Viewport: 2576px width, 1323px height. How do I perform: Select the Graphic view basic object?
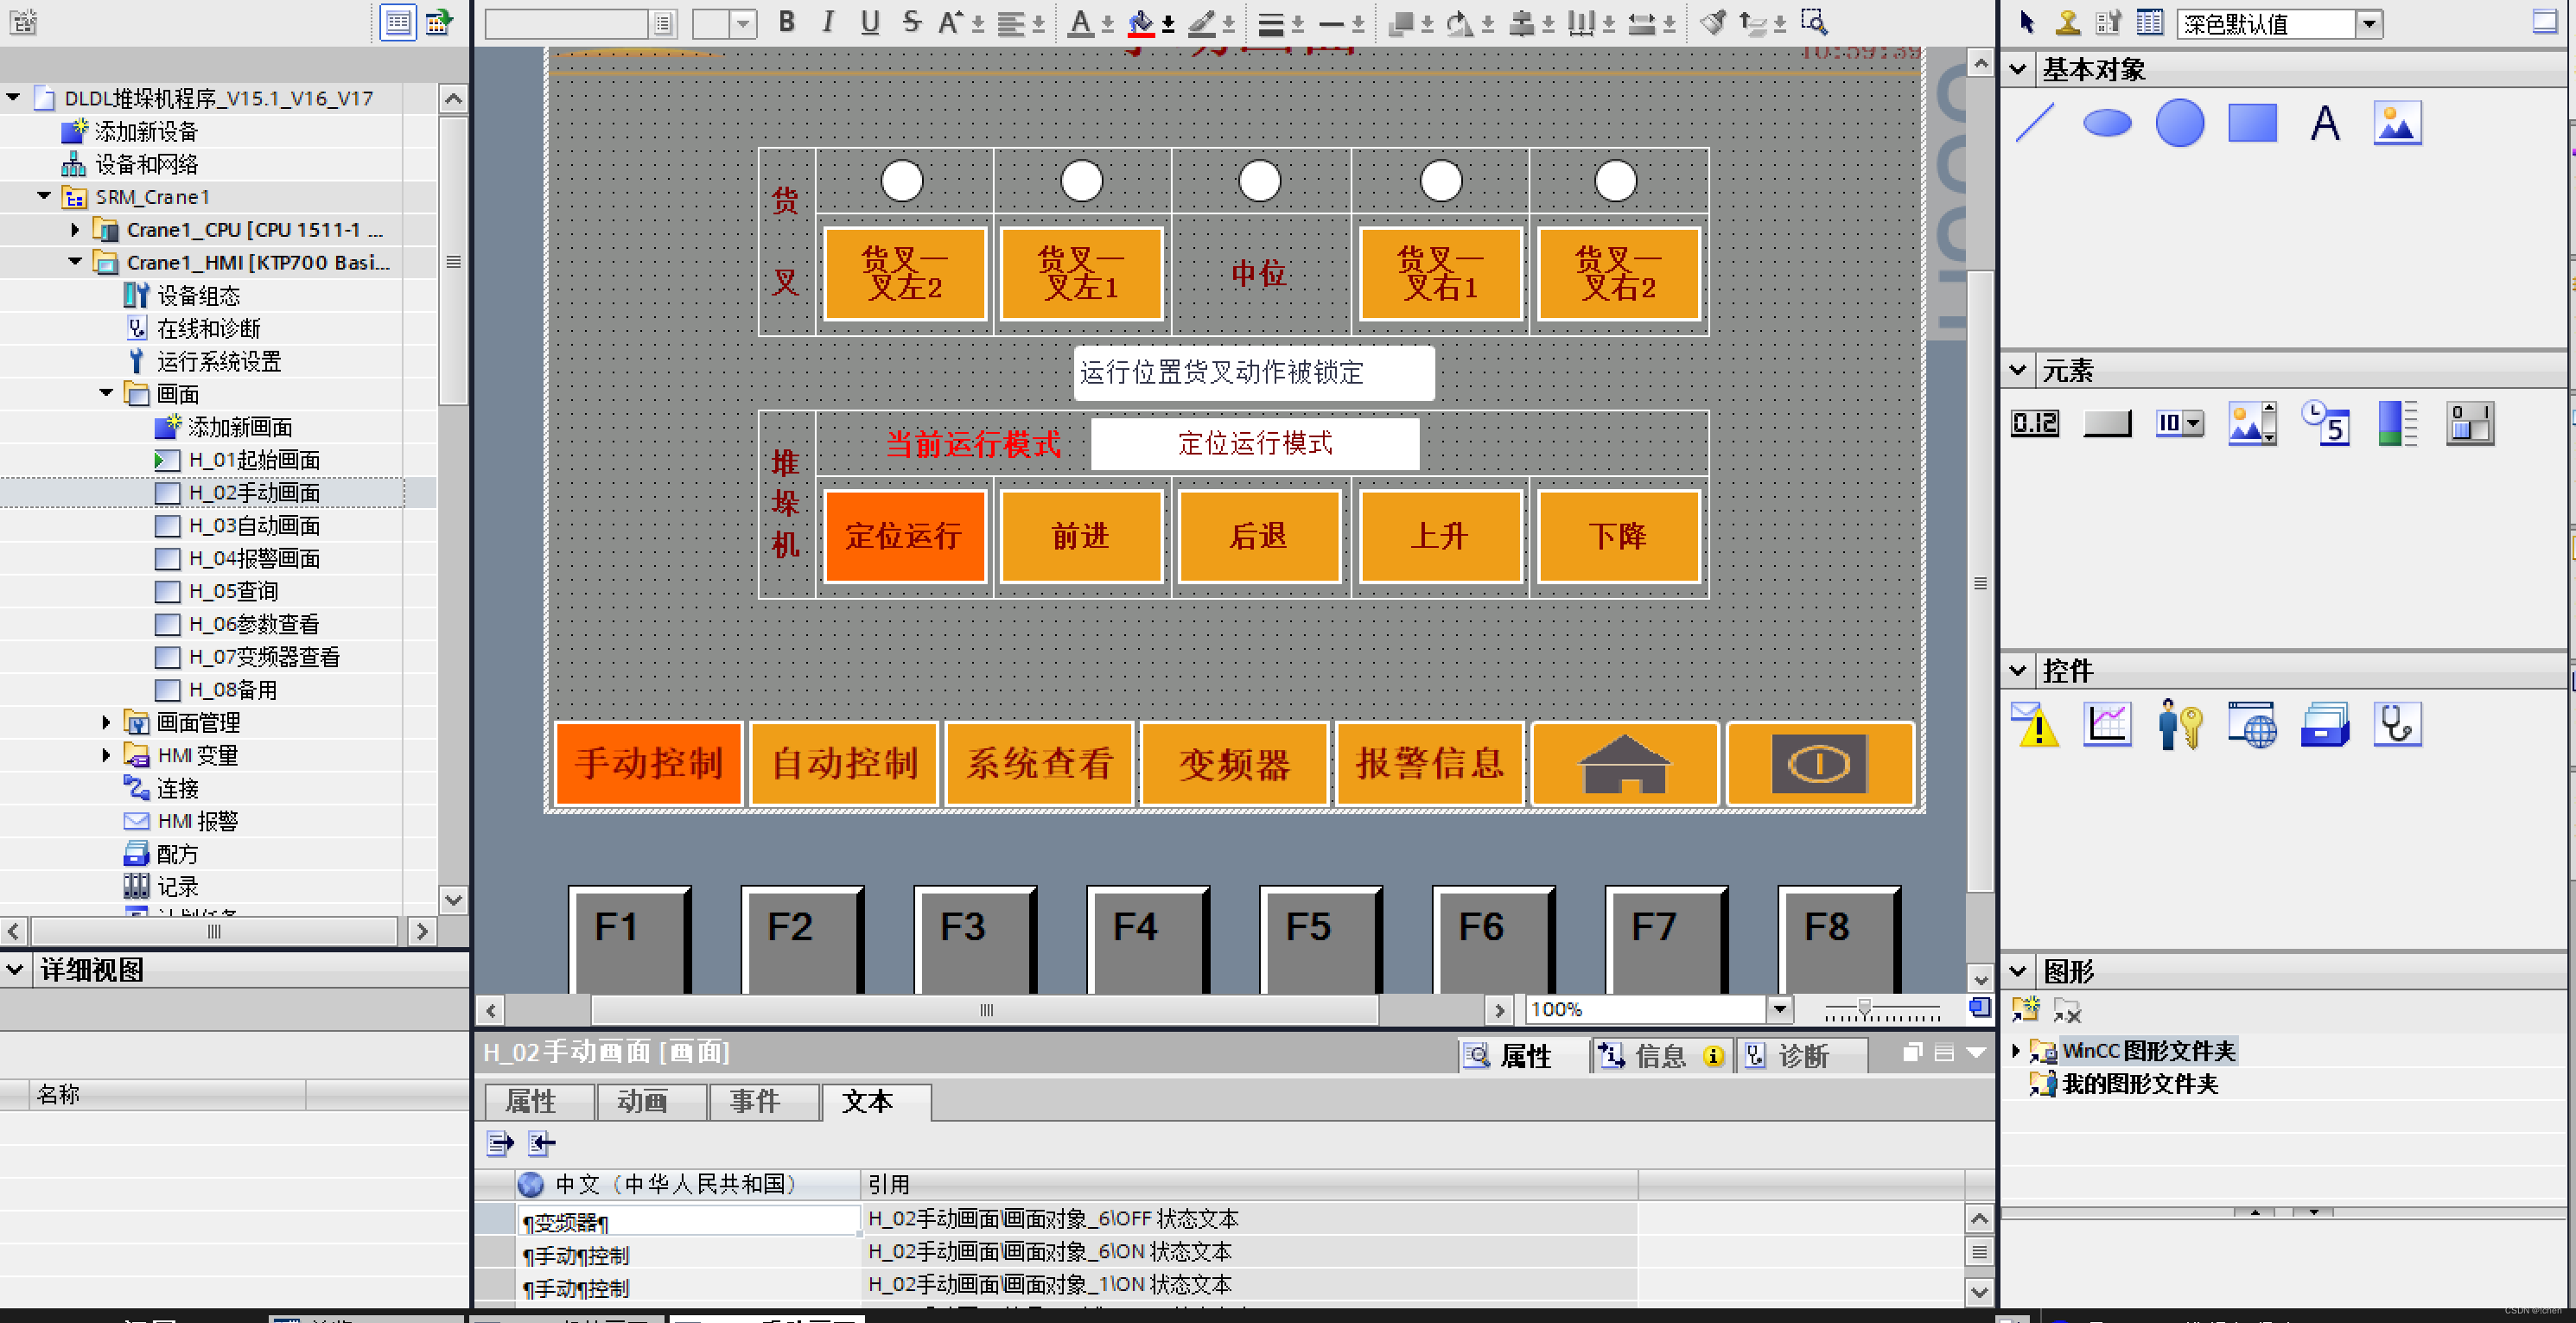point(2396,124)
